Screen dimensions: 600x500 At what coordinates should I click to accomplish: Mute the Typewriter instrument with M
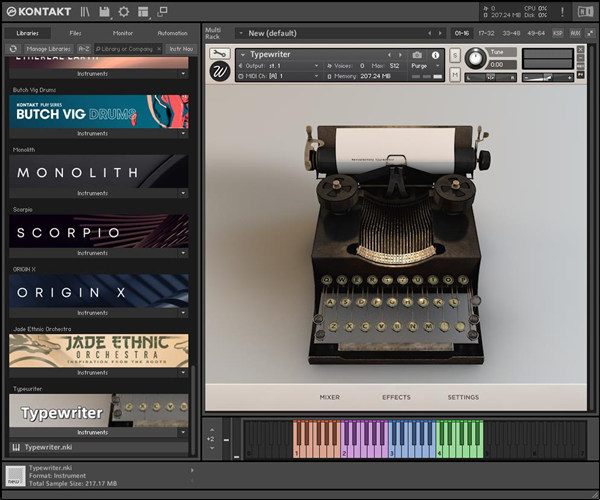point(455,75)
